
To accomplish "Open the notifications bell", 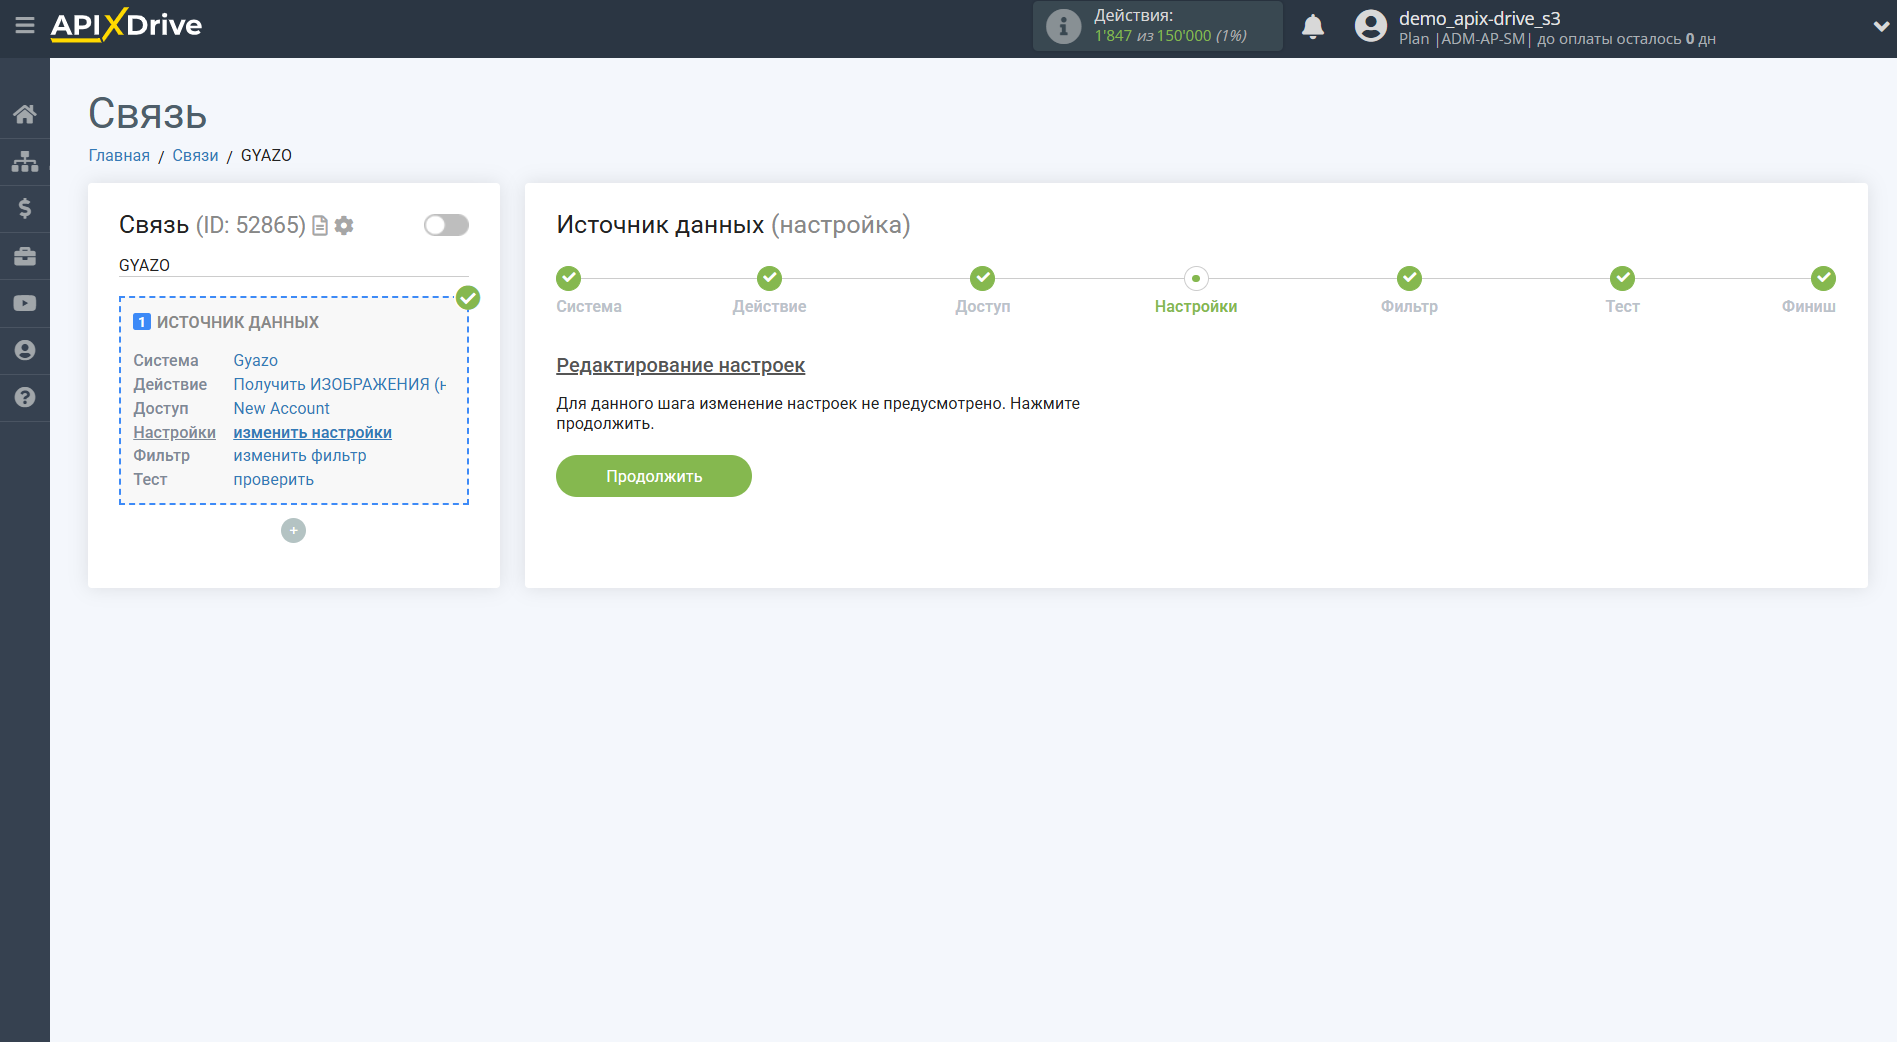I will pyautogui.click(x=1313, y=26).
